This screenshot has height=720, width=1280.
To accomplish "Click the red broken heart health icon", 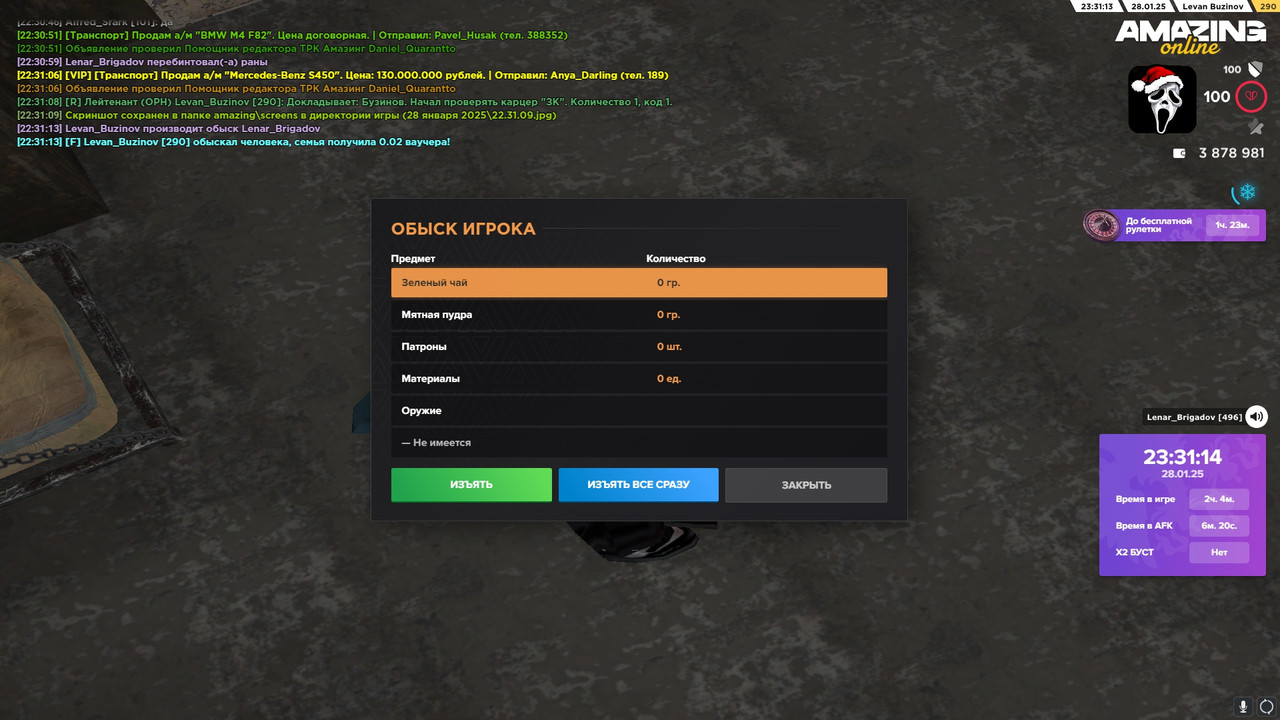I will [x=1251, y=97].
